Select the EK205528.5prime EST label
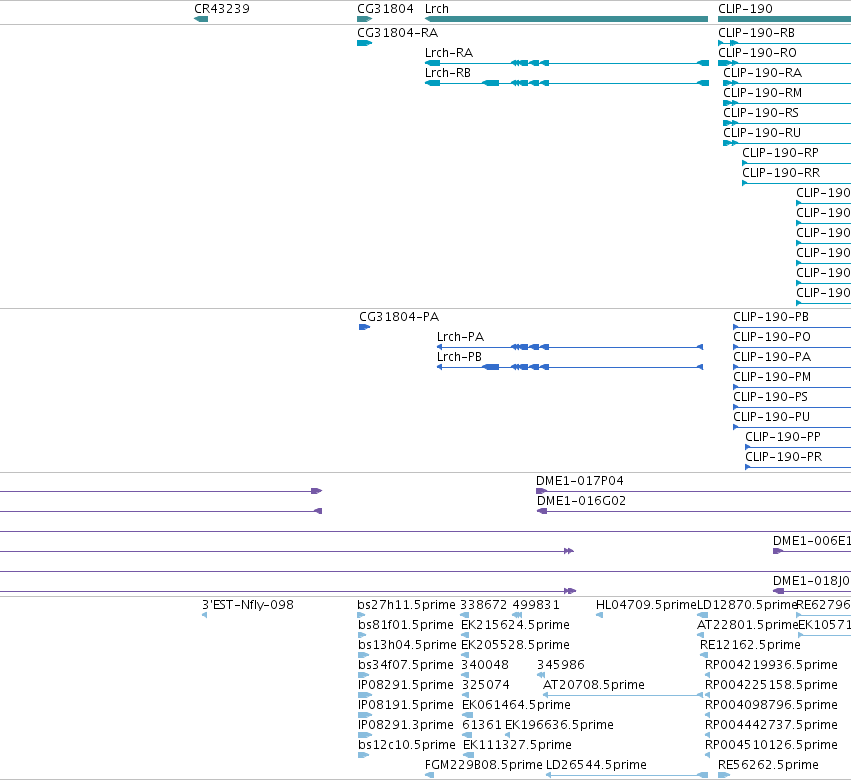 click(x=515, y=645)
